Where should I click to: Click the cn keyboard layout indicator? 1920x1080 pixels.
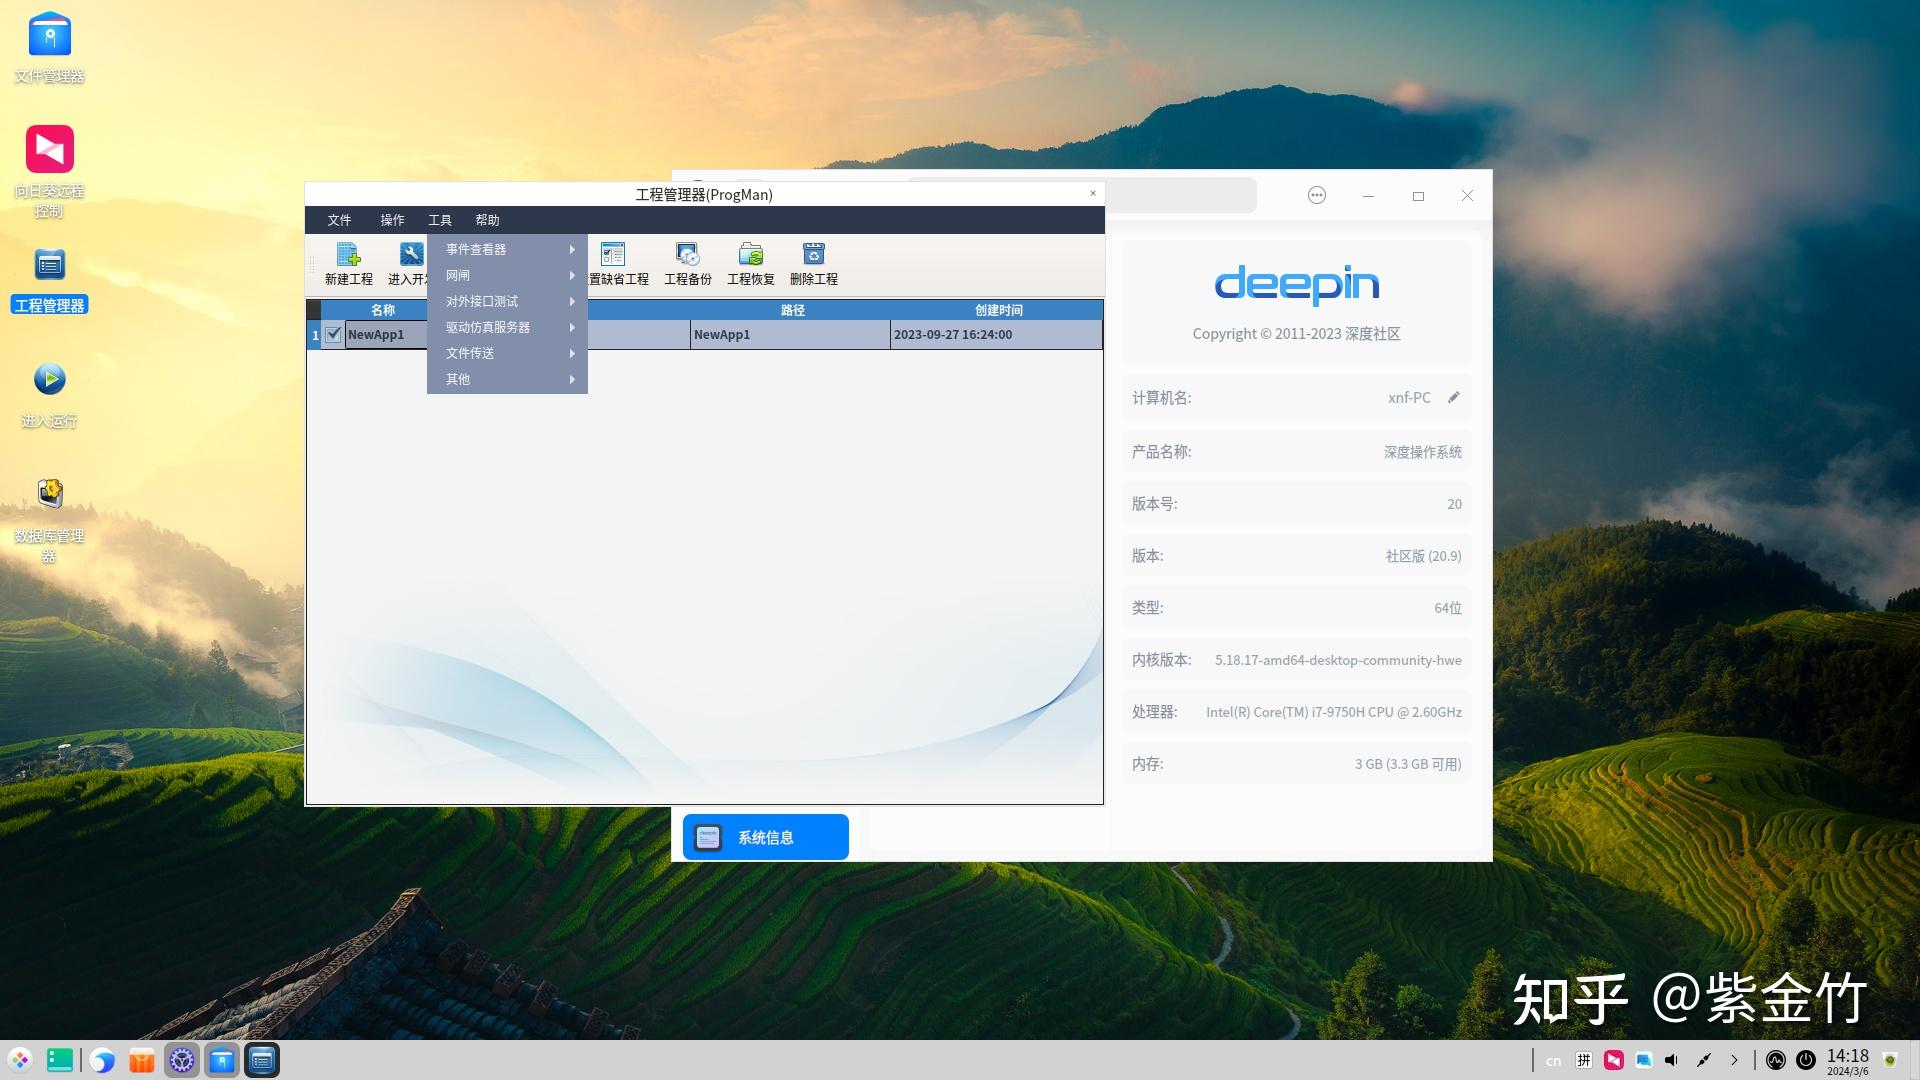coord(1553,1061)
